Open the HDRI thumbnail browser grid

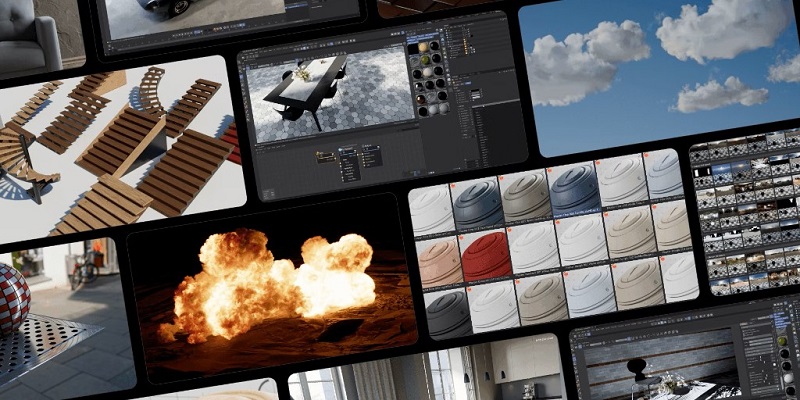pyautogui.click(x=745, y=215)
